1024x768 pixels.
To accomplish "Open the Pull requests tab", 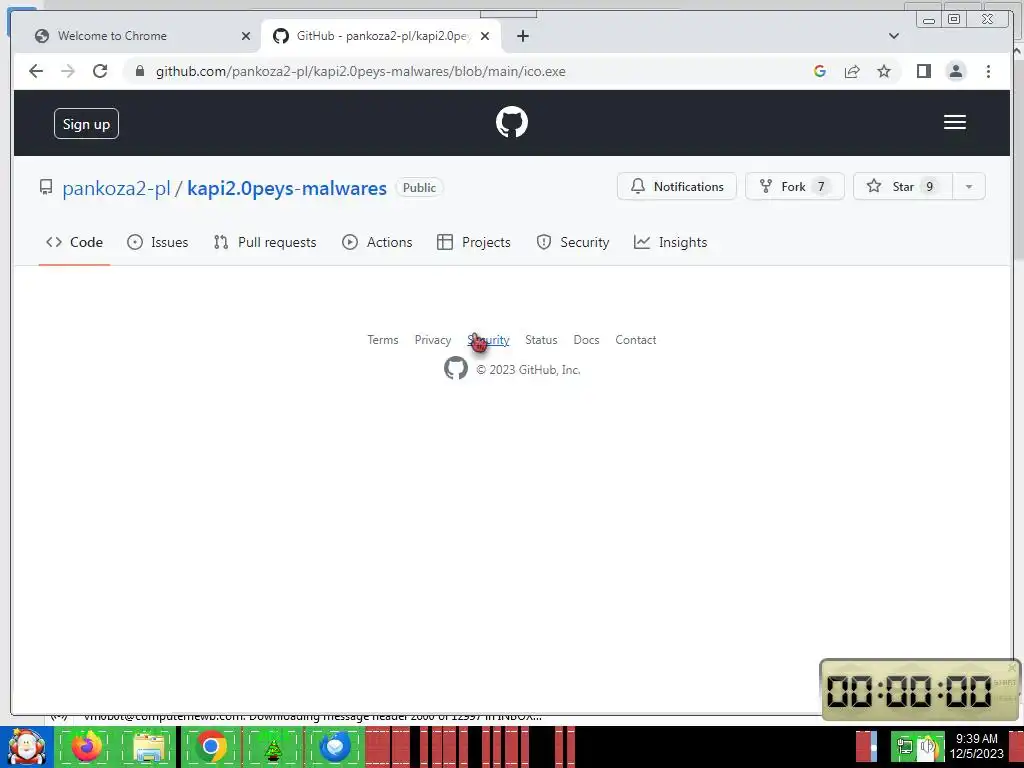I will (265, 242).
